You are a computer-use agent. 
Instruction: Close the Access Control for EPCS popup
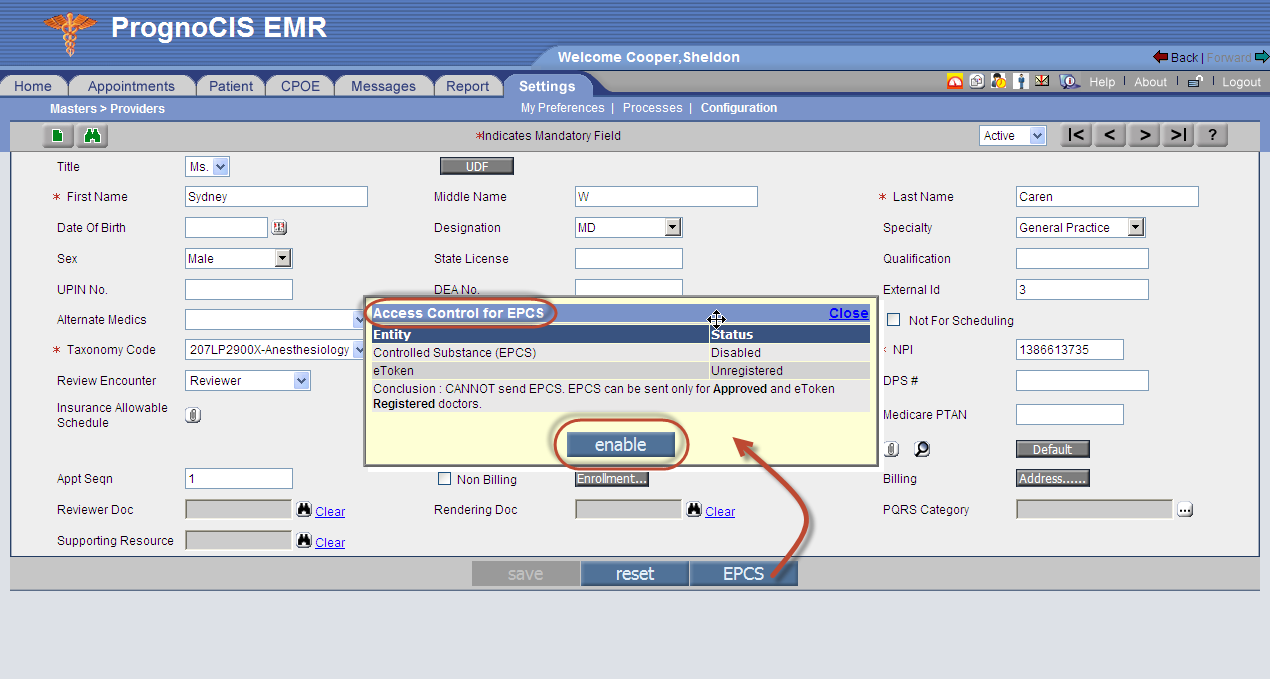click(x=848, y=313)
